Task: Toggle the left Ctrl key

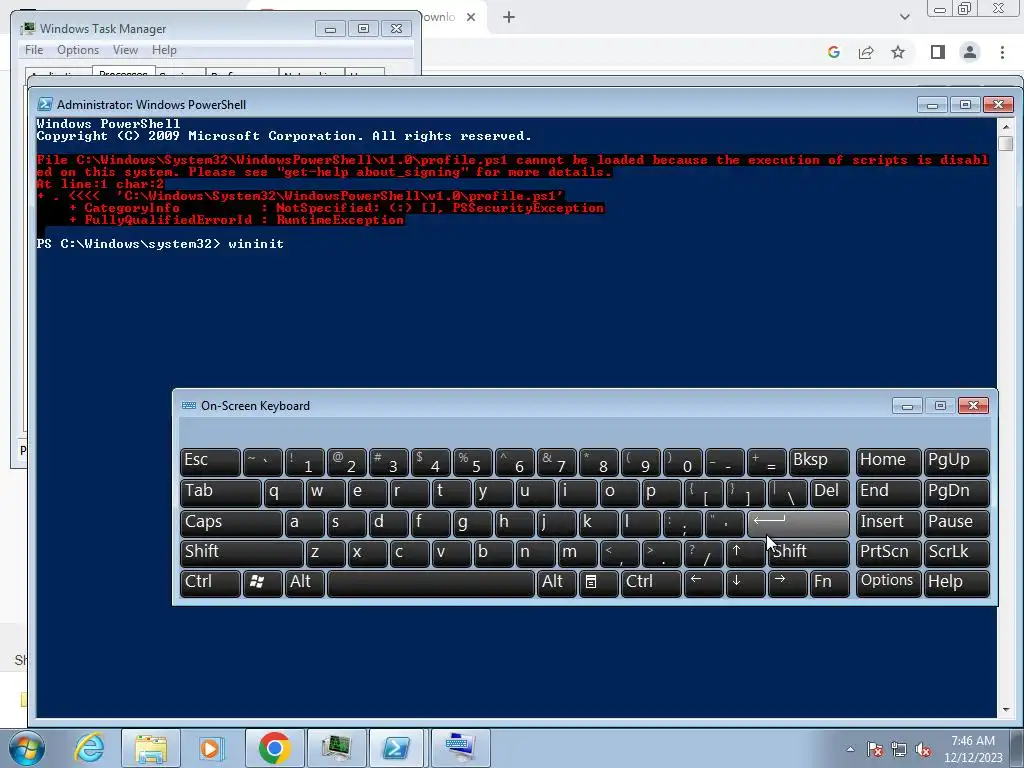Action: (x=210, y=583)
